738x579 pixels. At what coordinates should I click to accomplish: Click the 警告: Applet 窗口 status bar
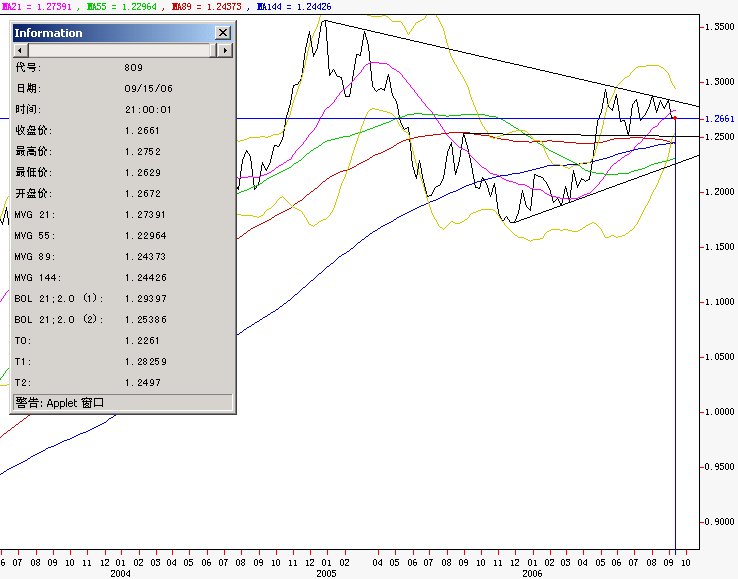pyautogui.click(x=122, y=402)
